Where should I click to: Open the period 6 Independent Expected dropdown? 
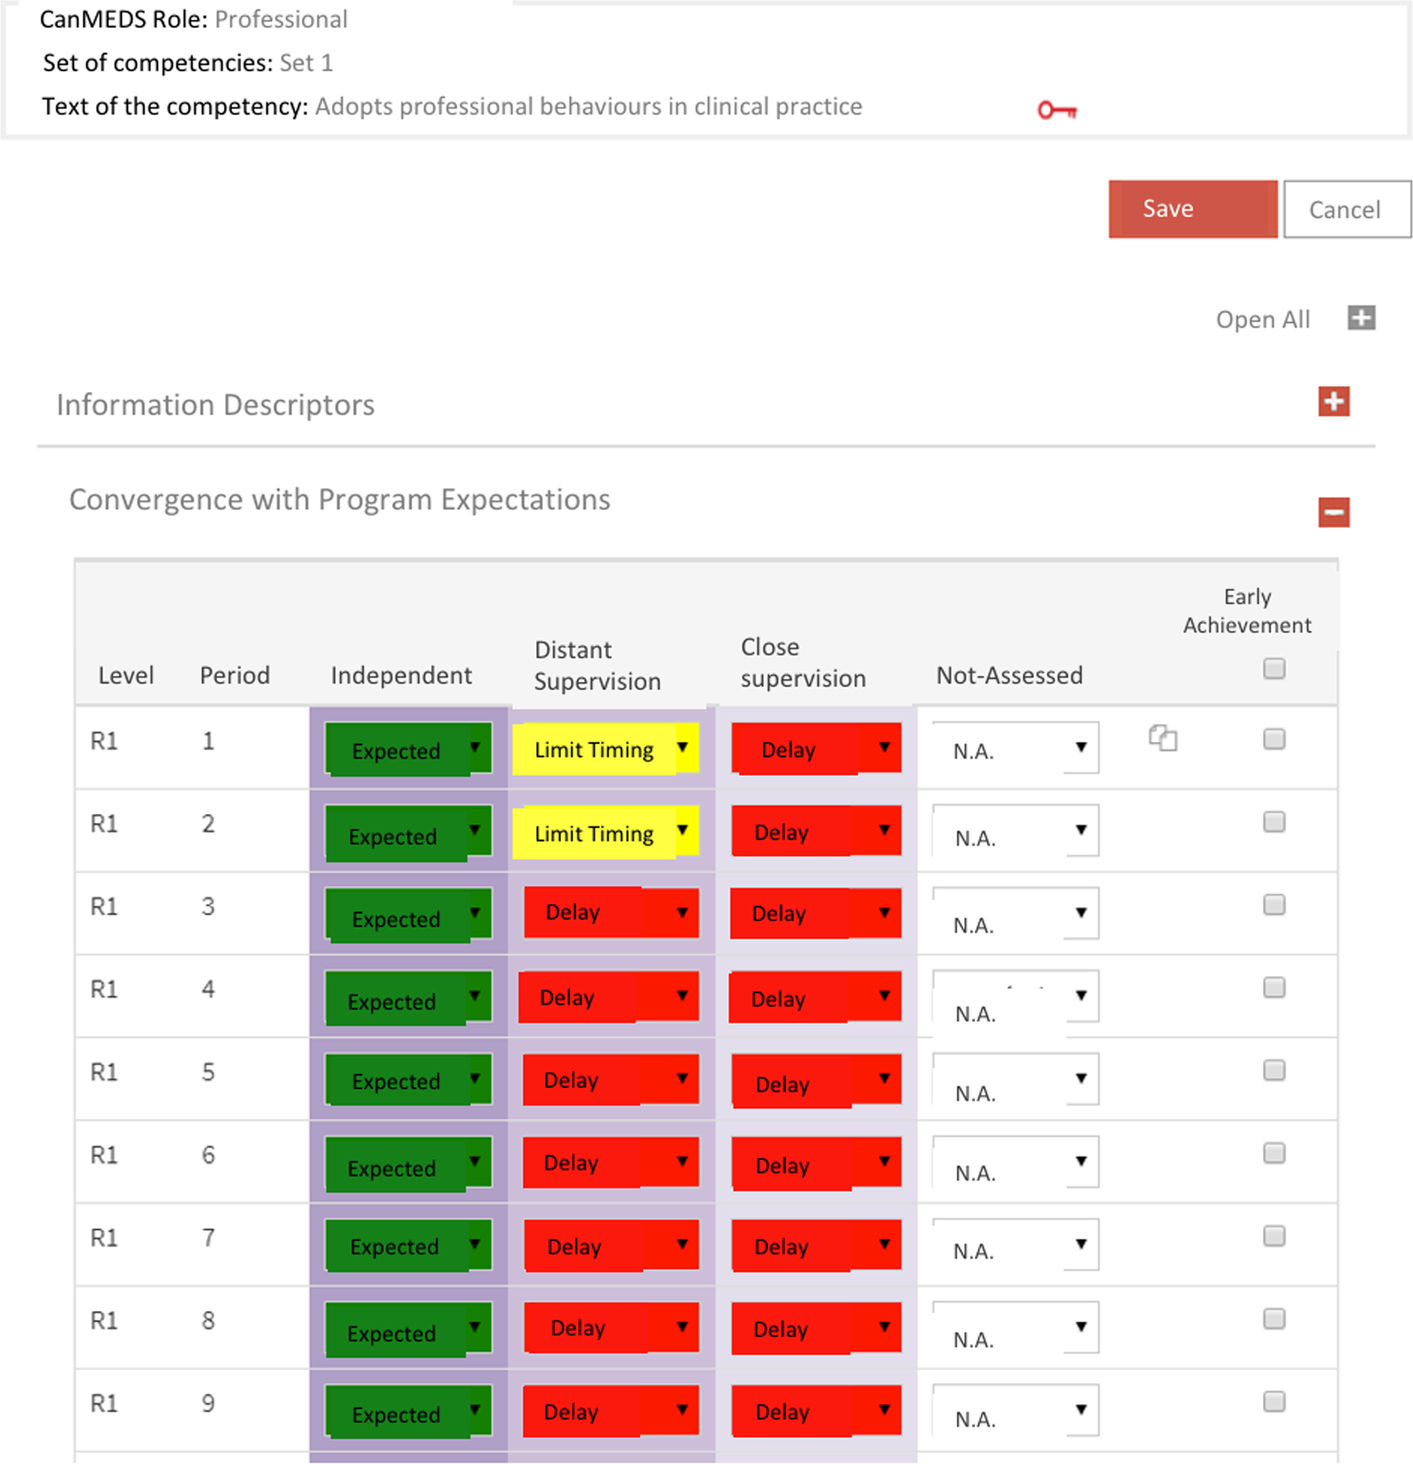click(x=408, y=1164)
